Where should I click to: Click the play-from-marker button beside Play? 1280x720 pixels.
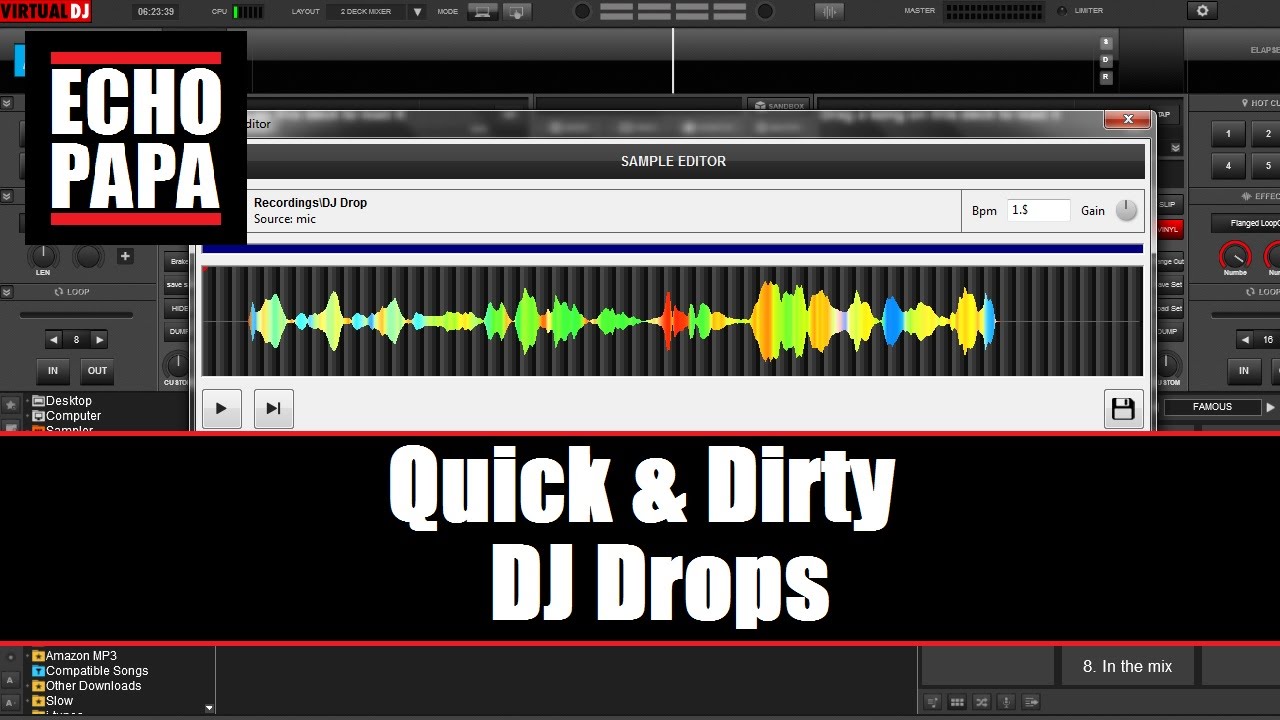(273, 408)
